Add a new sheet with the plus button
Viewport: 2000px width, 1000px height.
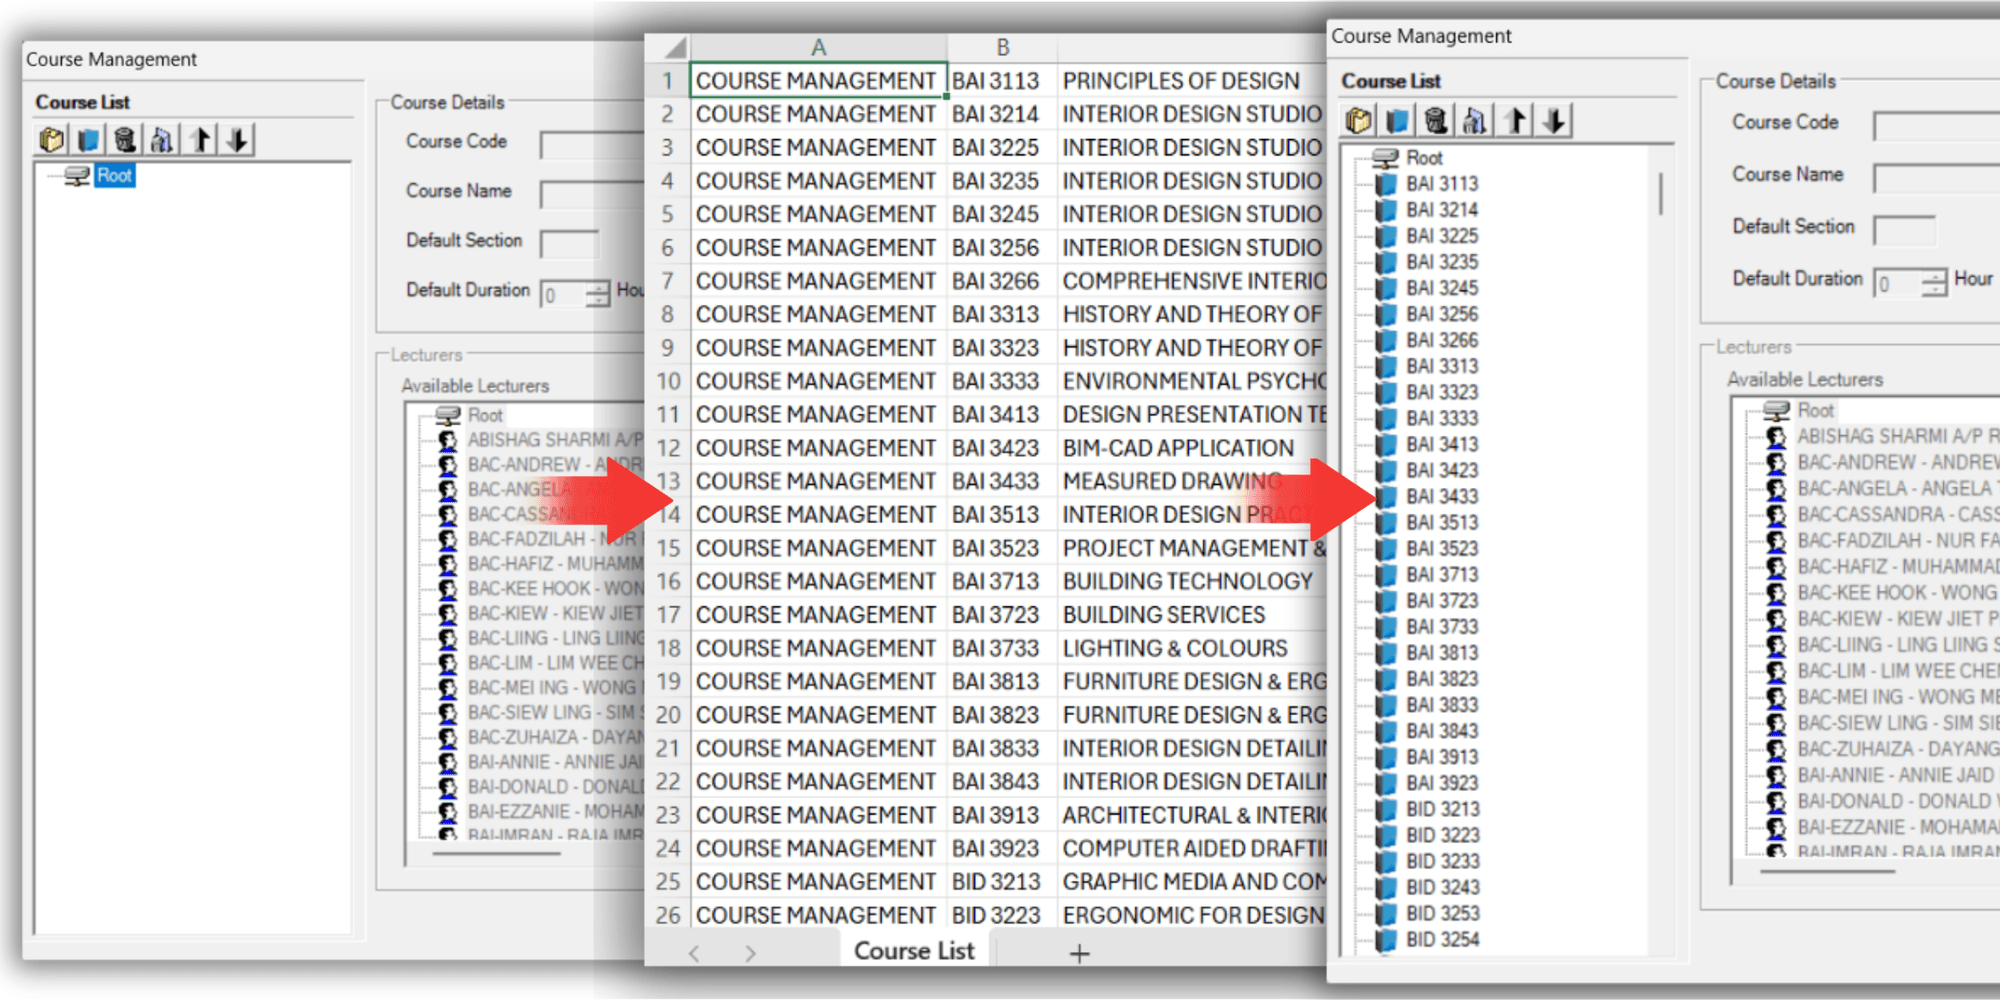pos(1079,954)
